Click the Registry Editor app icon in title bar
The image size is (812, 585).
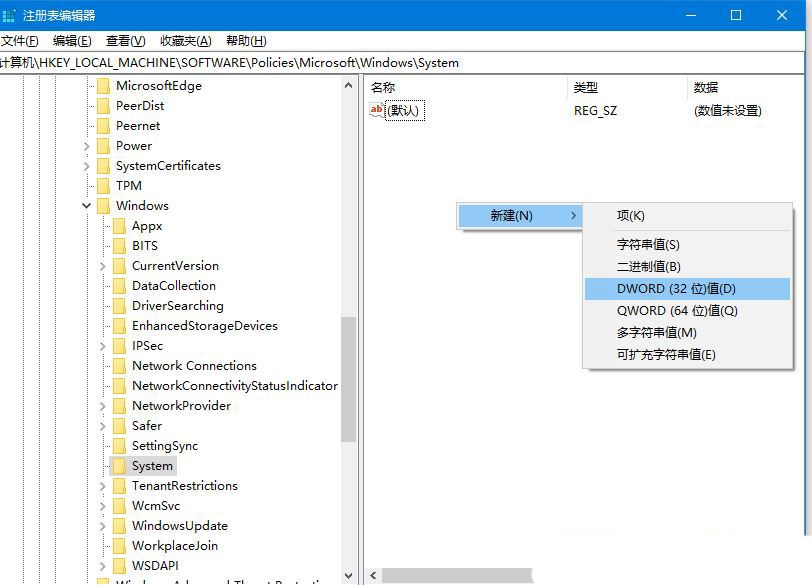click(8, 16)
